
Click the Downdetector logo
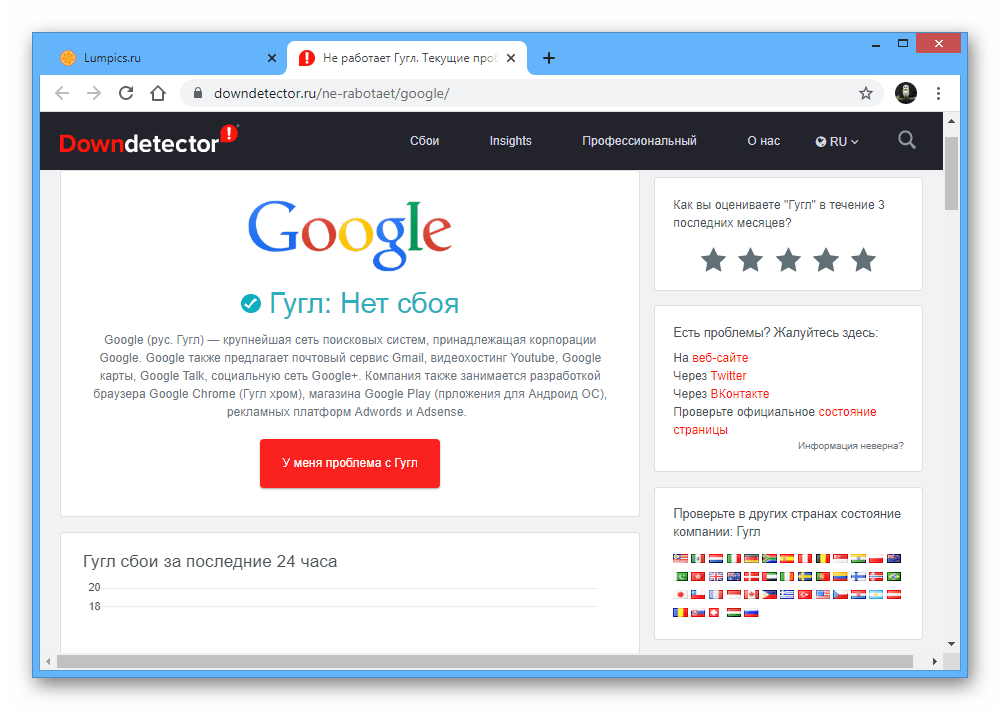tap(148, 140)
